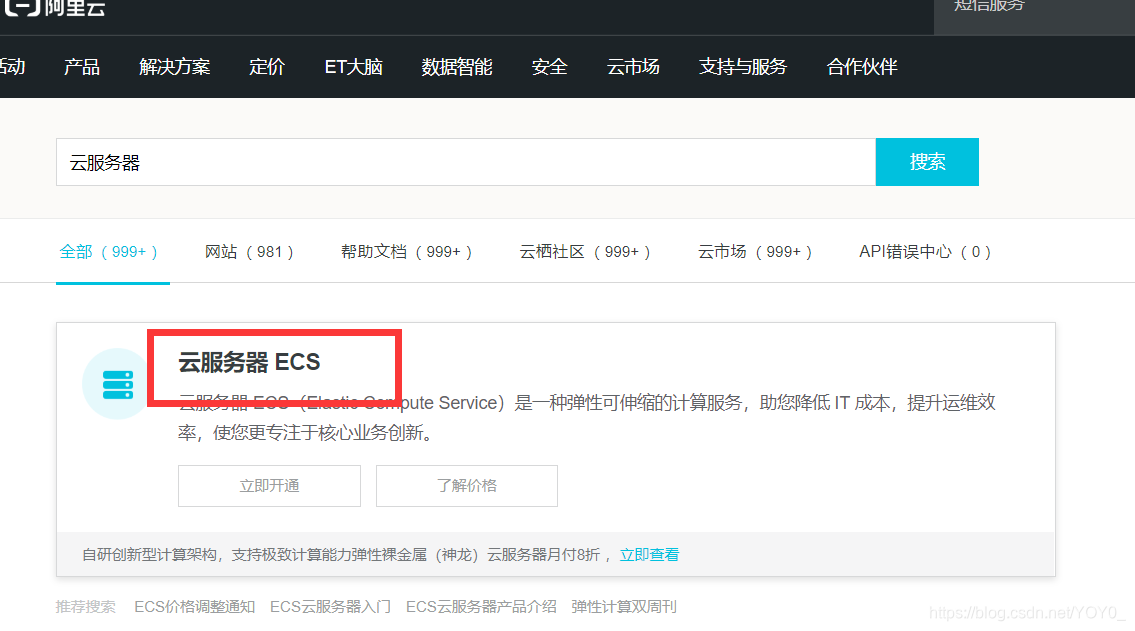Open suggested search ECS云服务器产品介绍
The image size is (1135, 631).
(481, 607)
